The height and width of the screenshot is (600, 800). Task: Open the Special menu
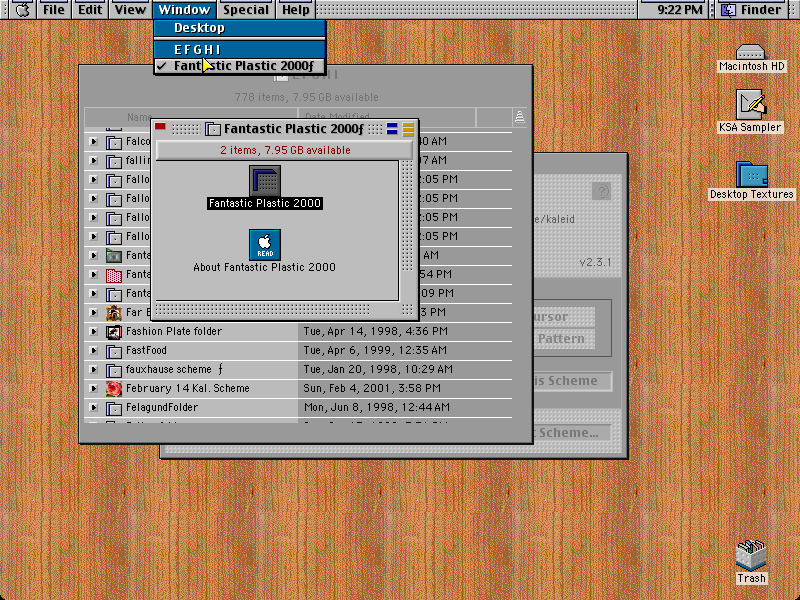click(245, 10)
